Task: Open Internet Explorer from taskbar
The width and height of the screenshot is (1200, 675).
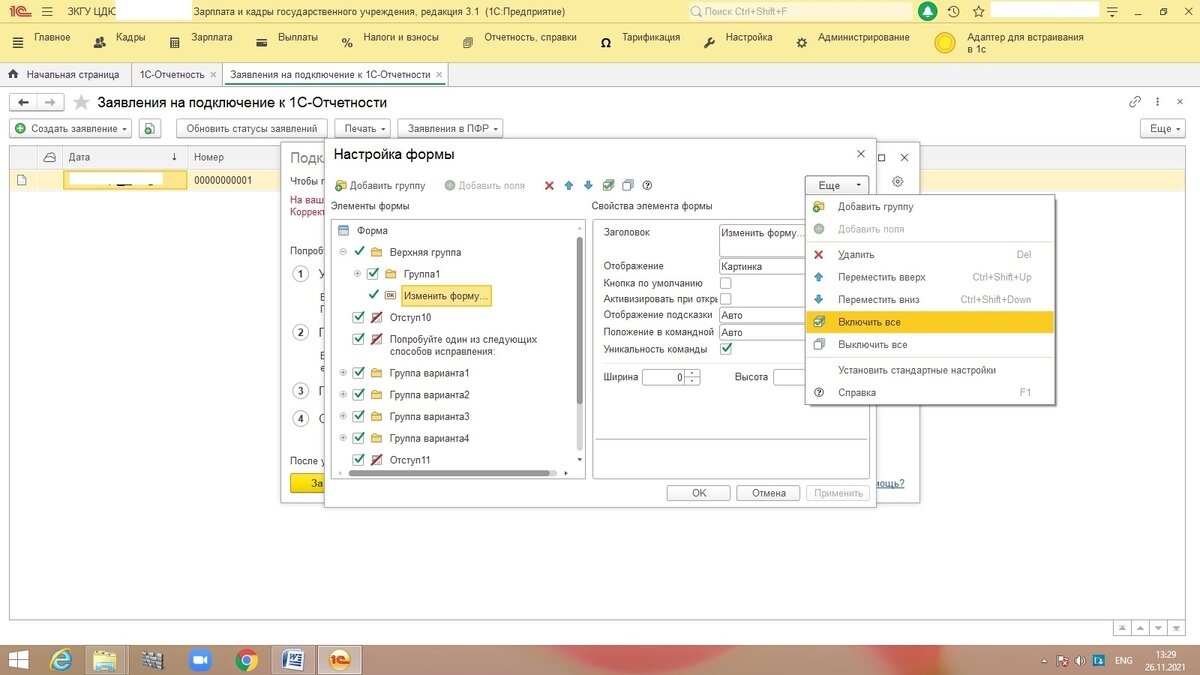Action: (61, 660)
